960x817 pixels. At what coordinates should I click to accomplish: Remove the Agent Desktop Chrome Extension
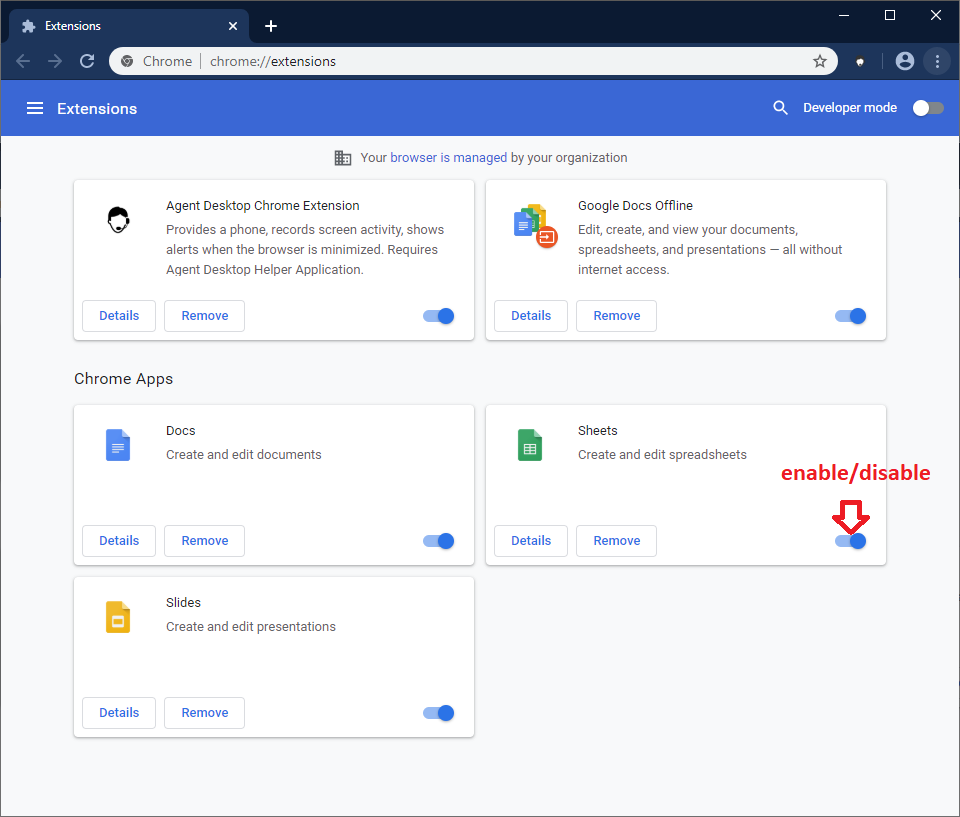tap(204, 316)
